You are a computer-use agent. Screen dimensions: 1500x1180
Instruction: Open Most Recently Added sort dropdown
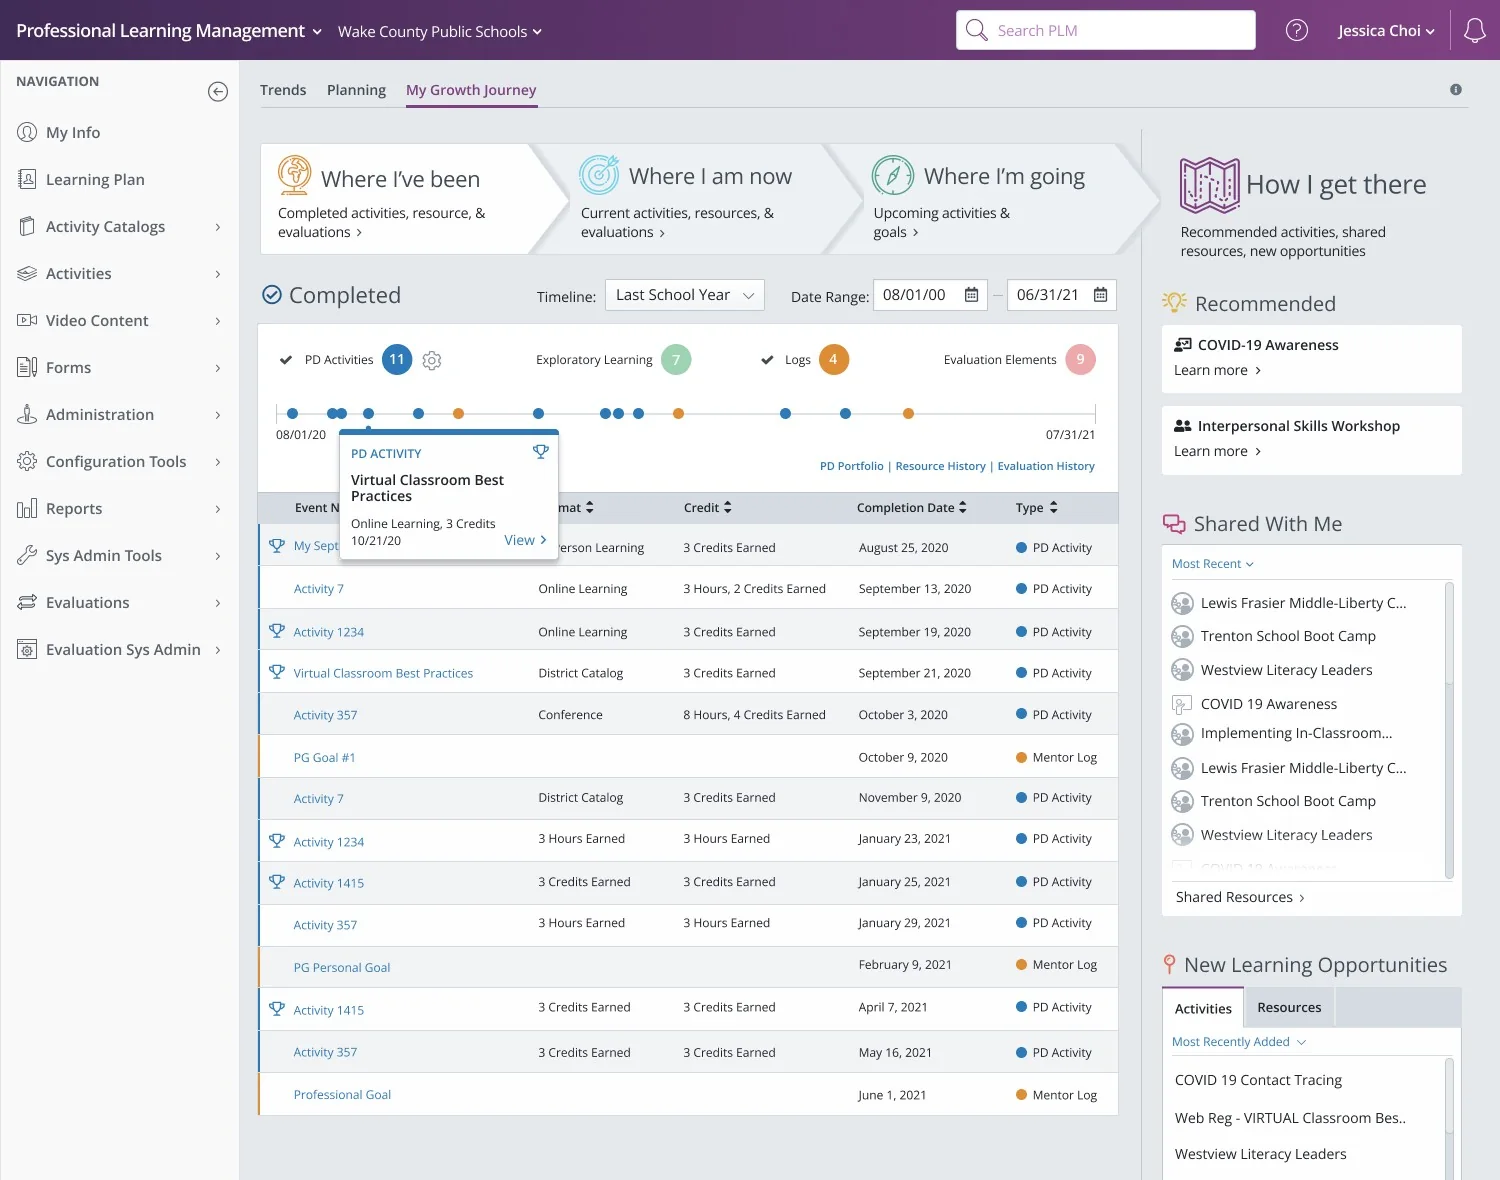tap(1239, 1042)
